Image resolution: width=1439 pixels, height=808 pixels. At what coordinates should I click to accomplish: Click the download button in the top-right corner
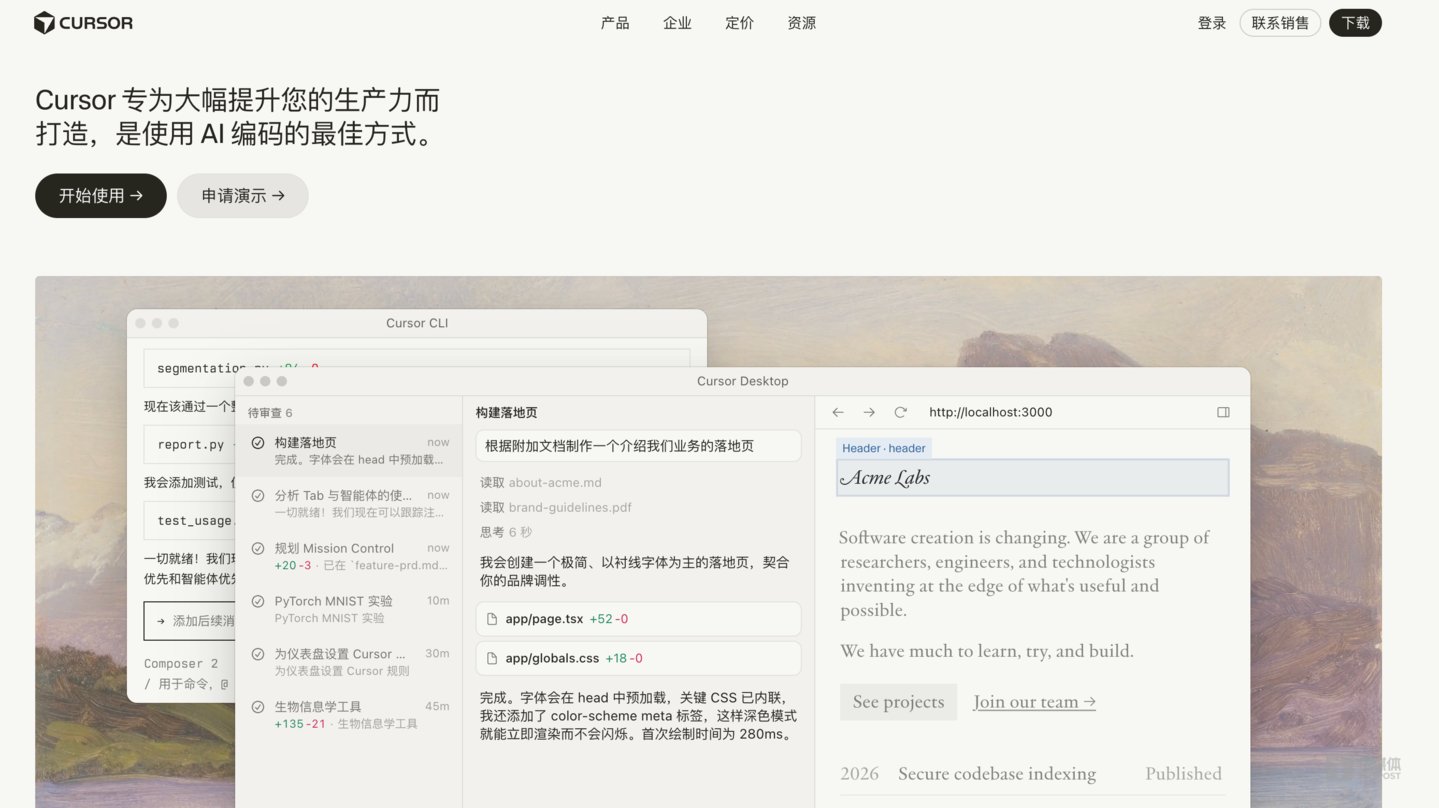pos(1355,22)
